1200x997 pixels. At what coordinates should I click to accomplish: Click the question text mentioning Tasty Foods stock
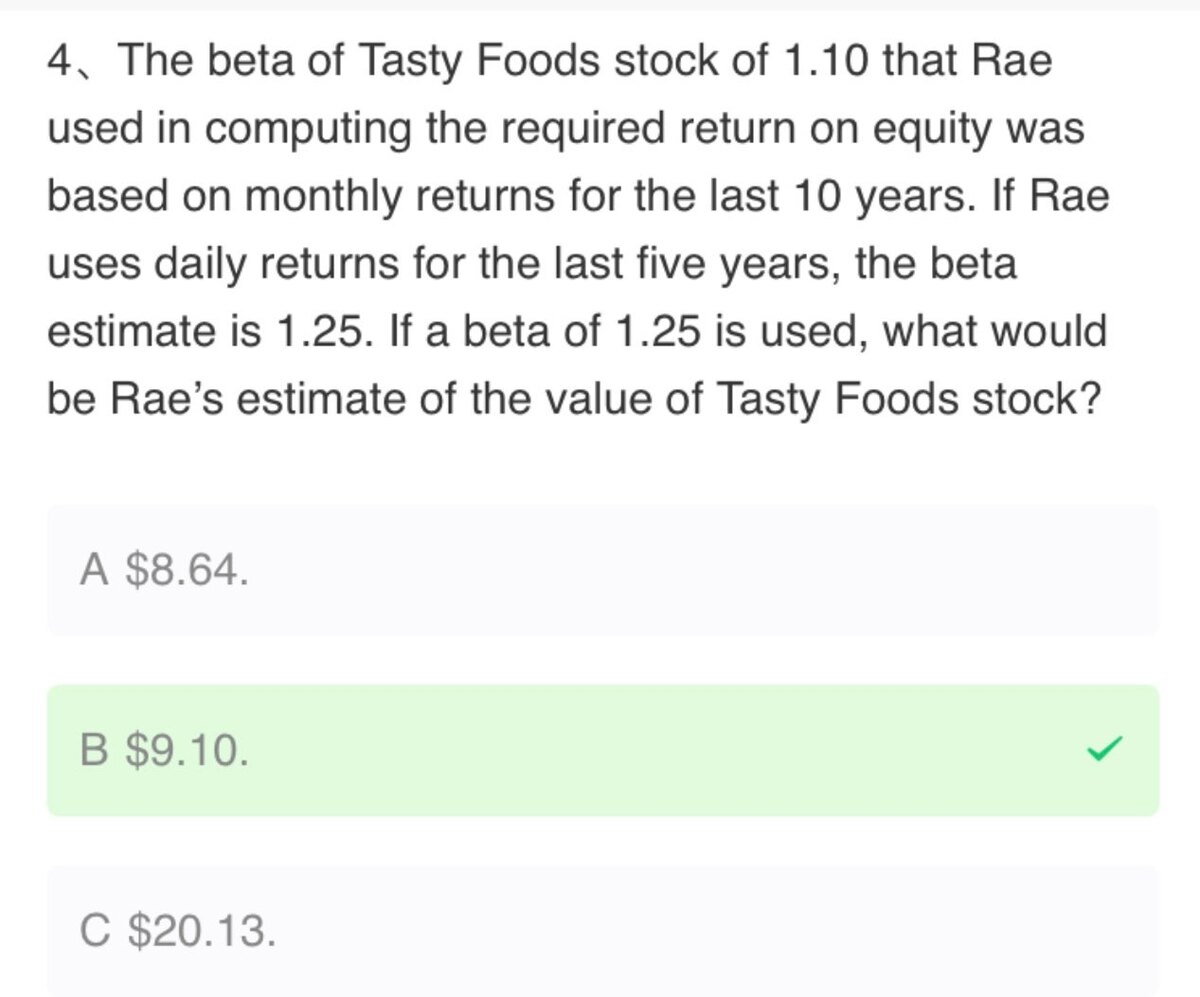click(x=578, y=232)
